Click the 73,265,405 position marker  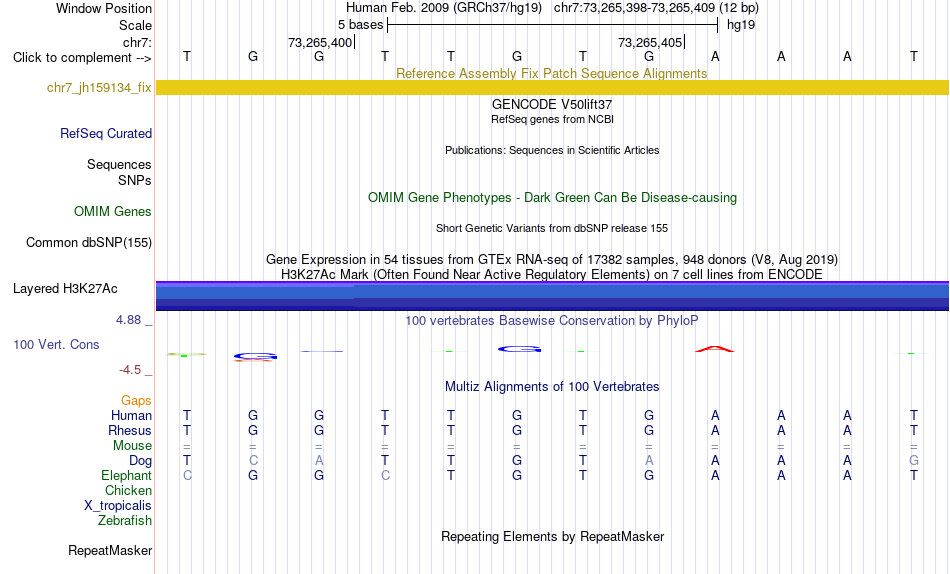[x=651, y=42]
